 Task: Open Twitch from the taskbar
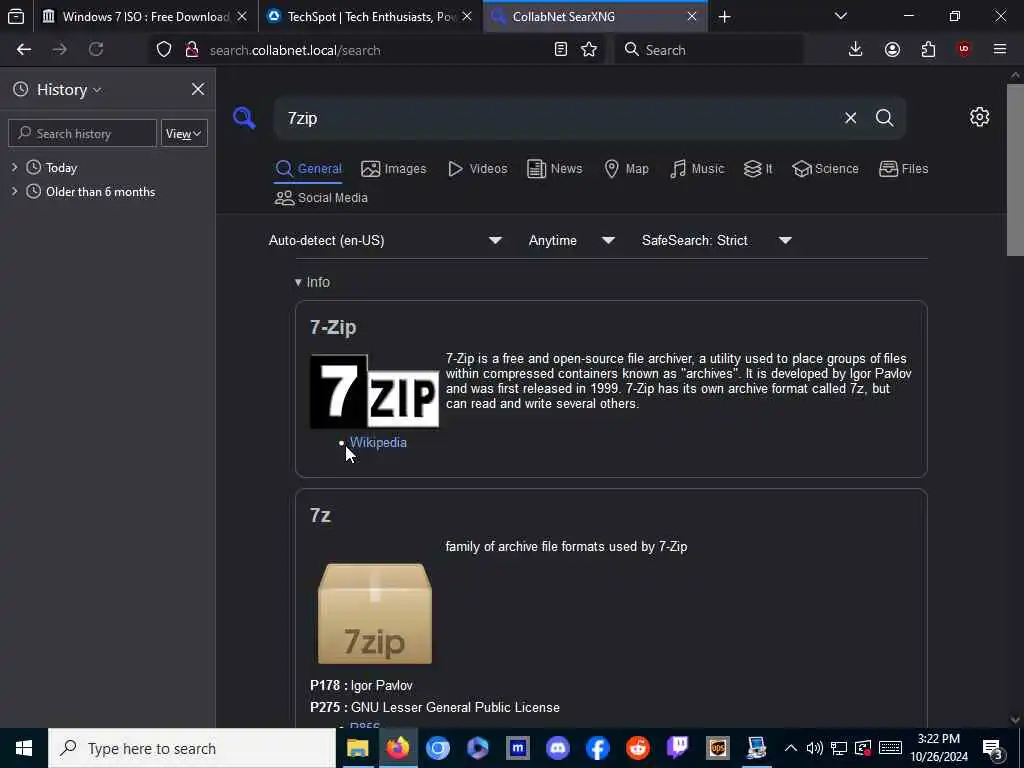677,748
